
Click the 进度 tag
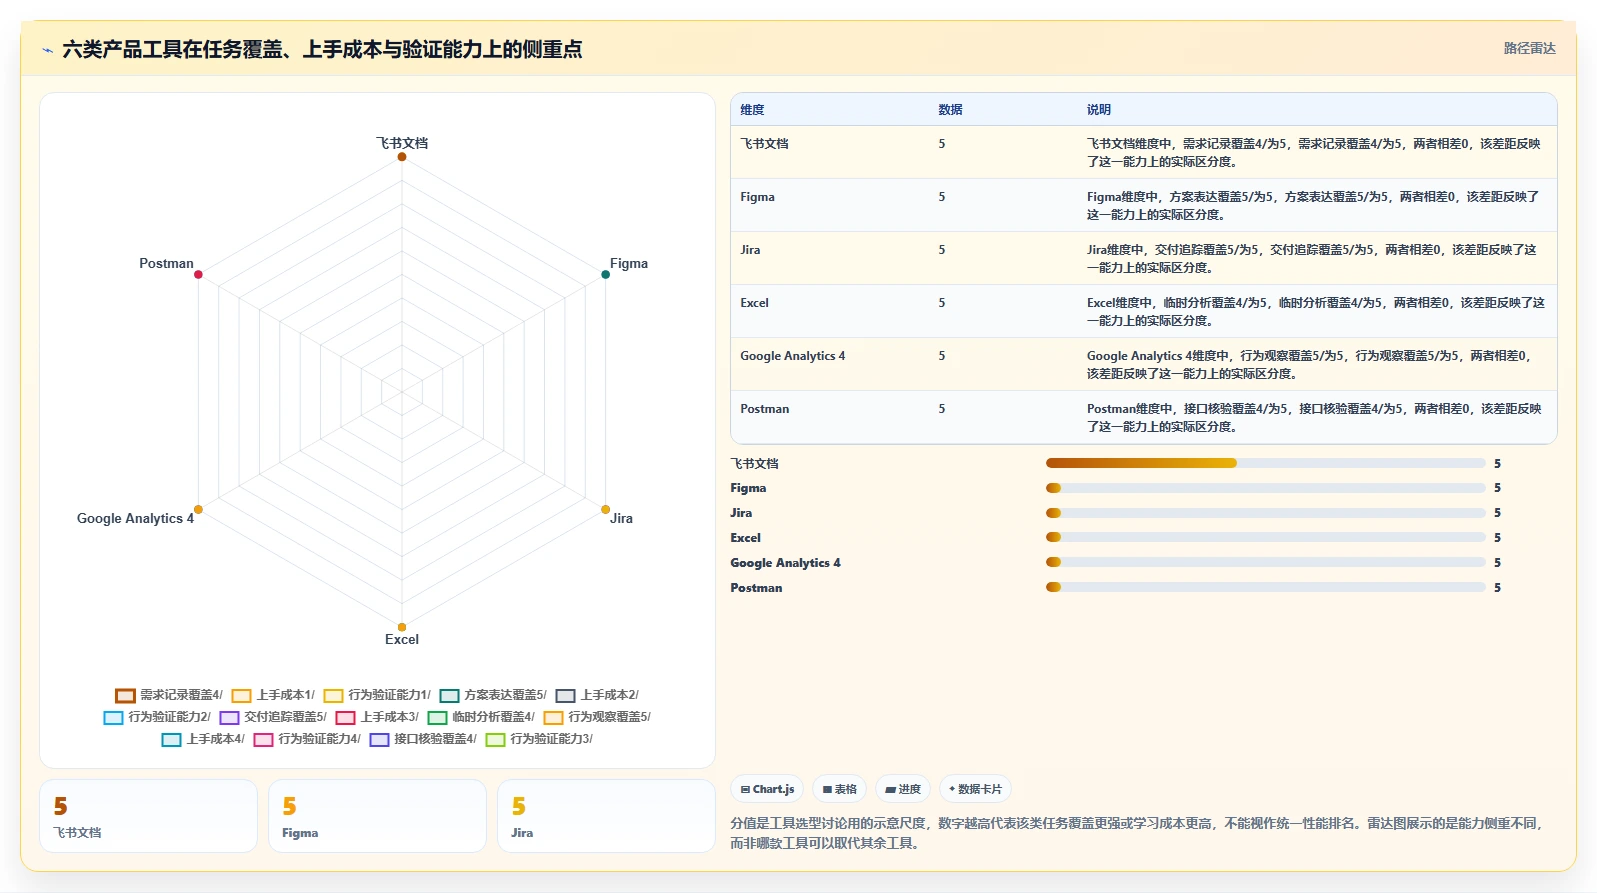click(903, 789)
